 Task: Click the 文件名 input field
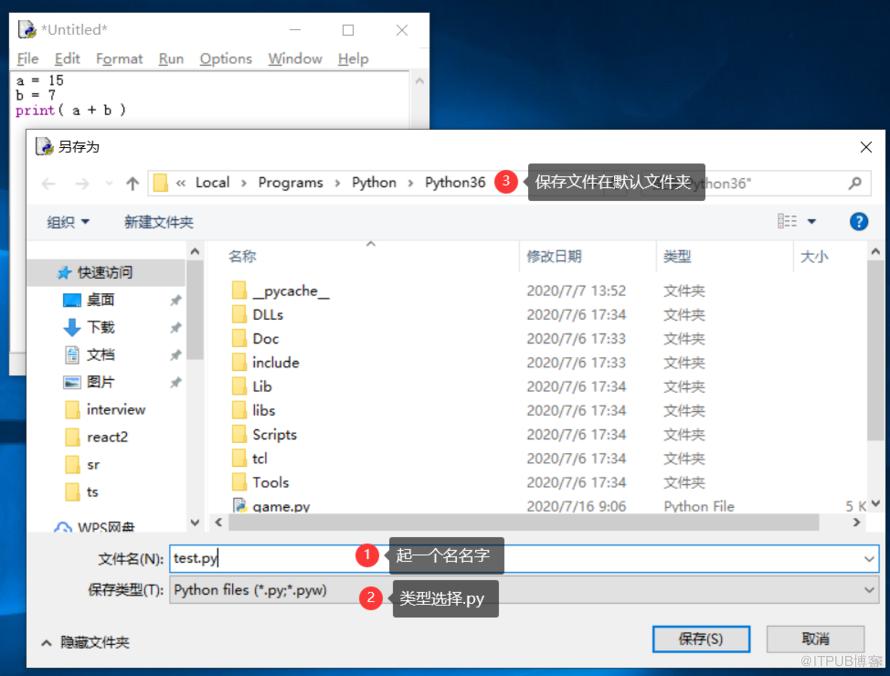coord(523,559)
